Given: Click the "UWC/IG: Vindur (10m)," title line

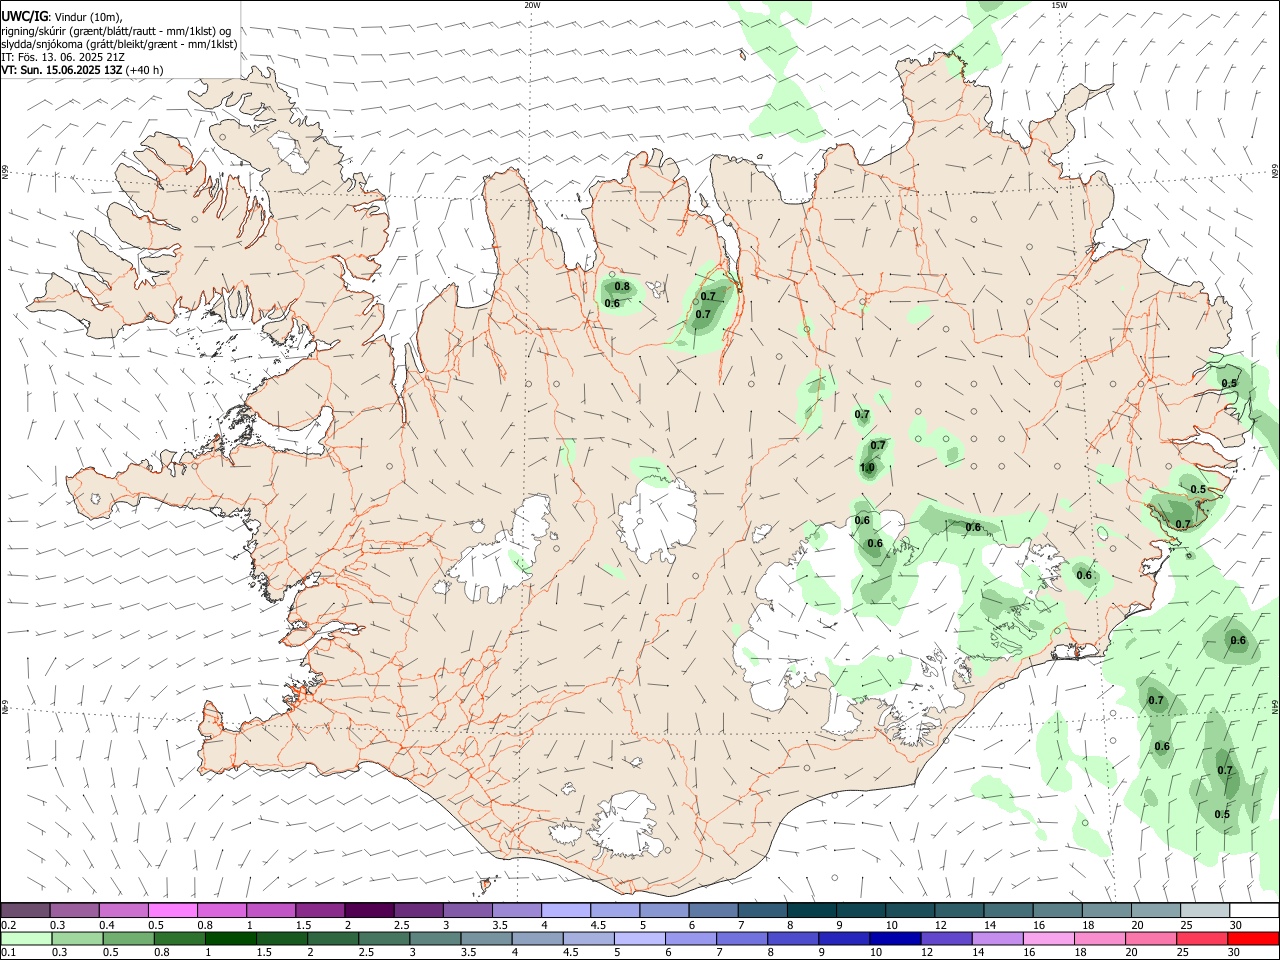Looking at the screenshot, I should pos(62,17).
